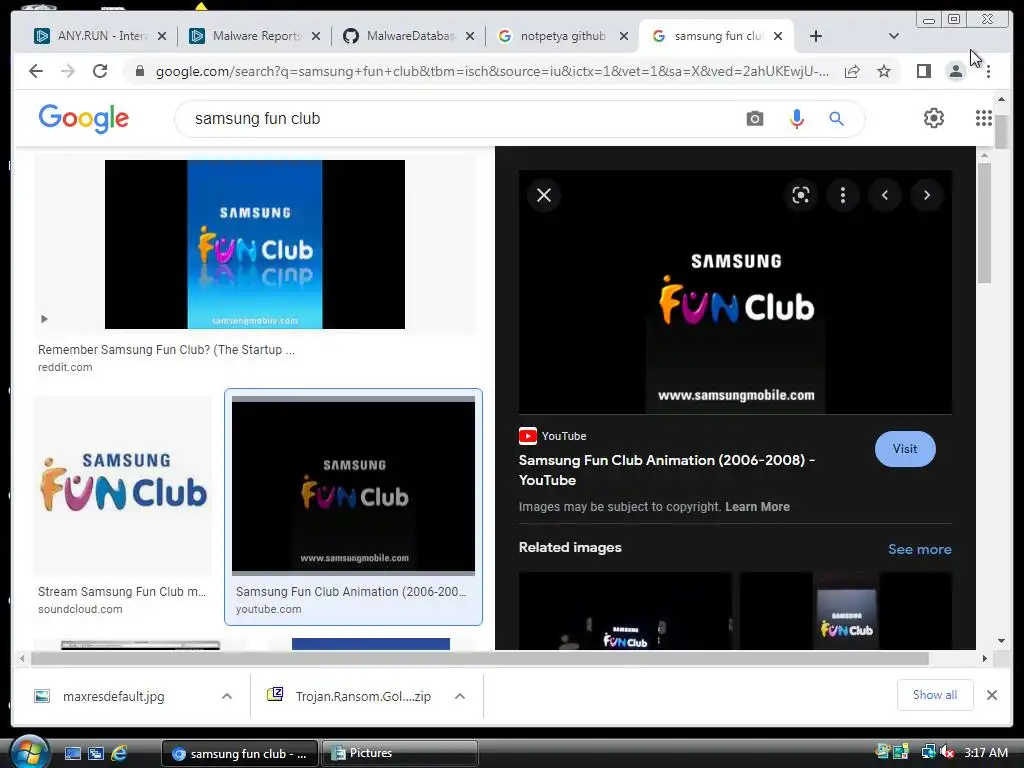1024x768 pixels.
Task: Click the Google logo
Action: click(84, 118)
